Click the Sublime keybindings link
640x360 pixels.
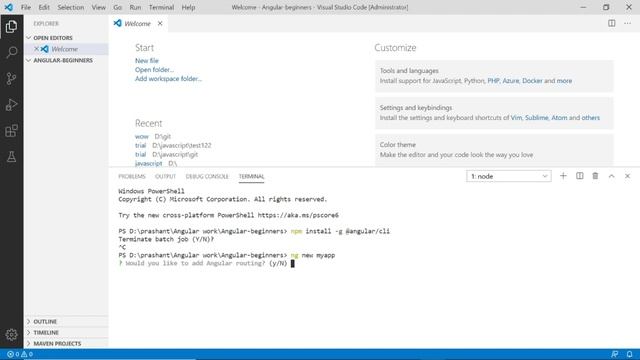(x=536, y=118)
